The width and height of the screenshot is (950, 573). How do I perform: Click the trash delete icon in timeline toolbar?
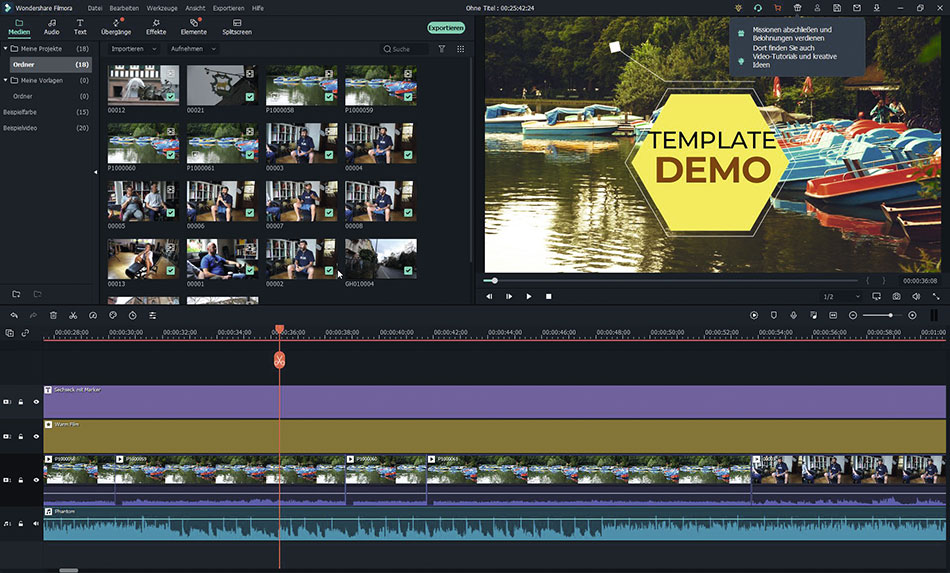(x=53, y=316)
